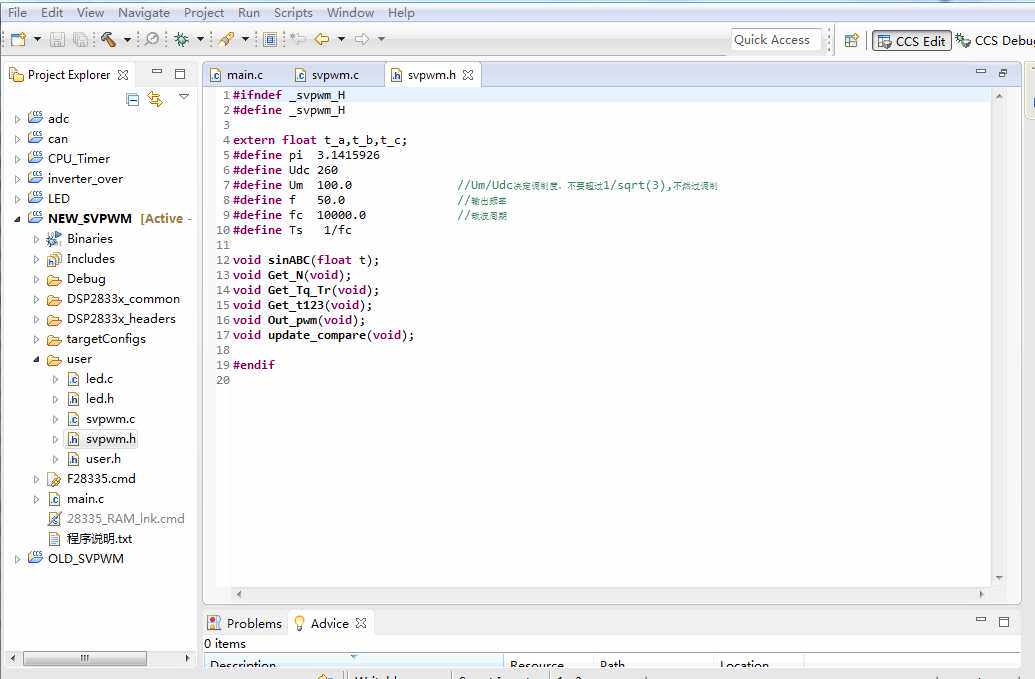Image resolution: width=1035 pixels, height=679 pixels.
Task: Open the Scripts menu
Action: (293, 12)
